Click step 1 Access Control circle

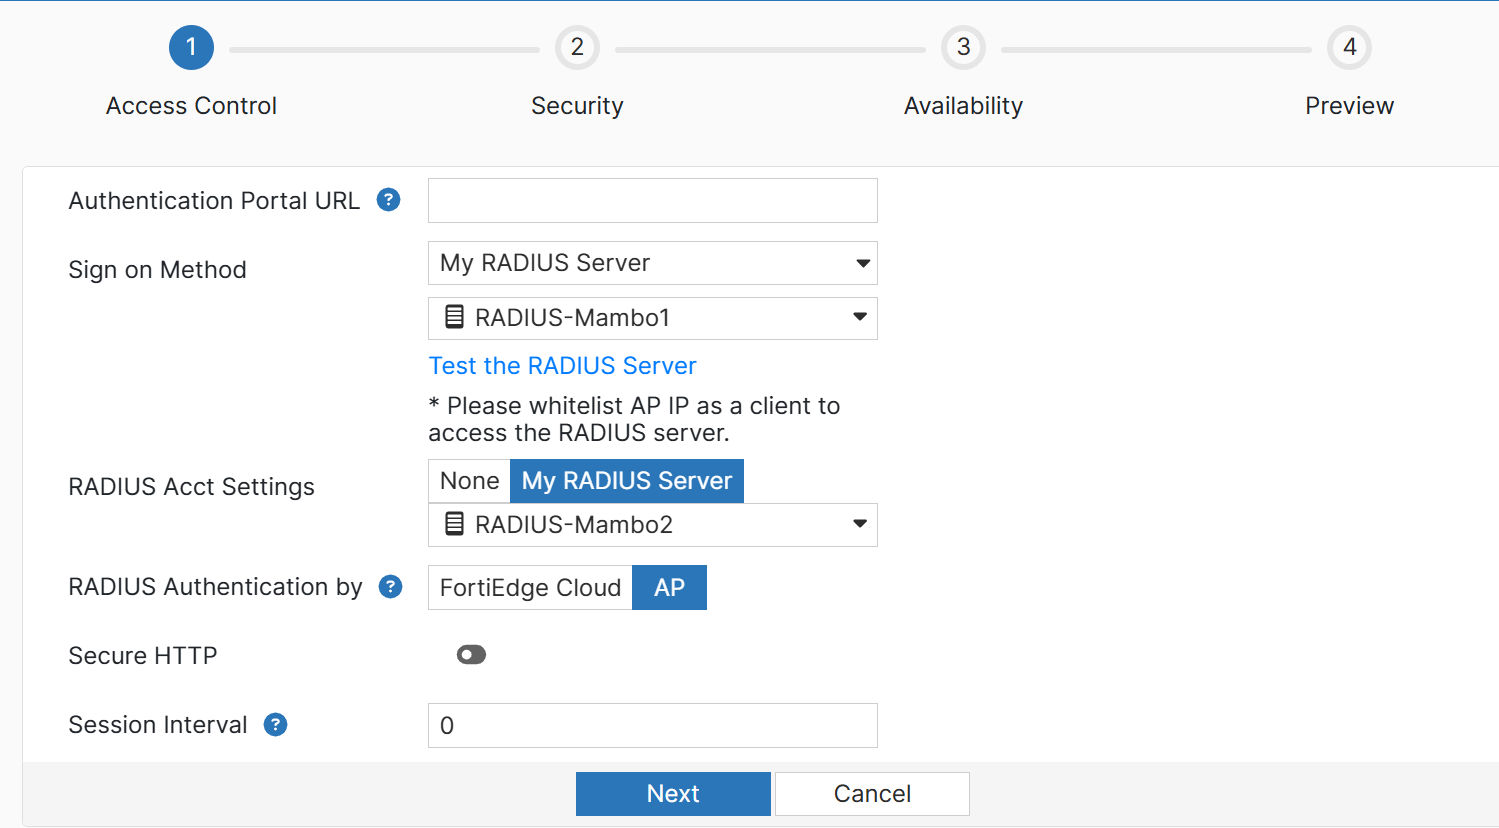point(191,48)
